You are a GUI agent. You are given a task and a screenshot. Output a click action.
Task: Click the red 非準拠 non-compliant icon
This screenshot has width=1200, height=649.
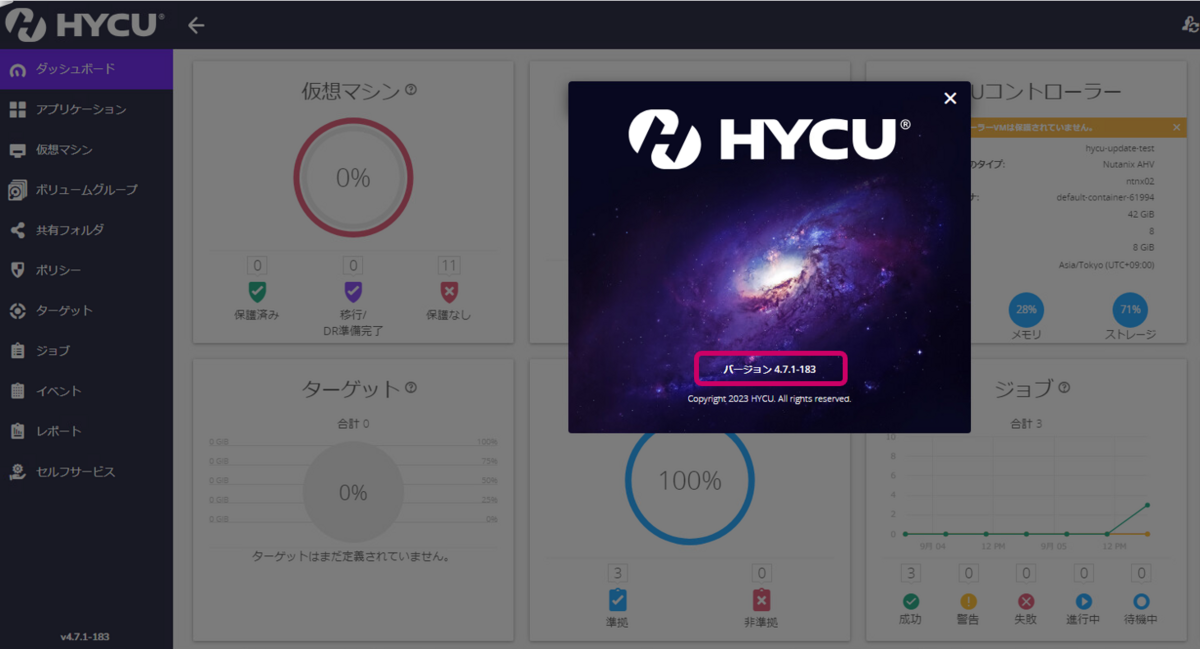[x=761, y=600]
